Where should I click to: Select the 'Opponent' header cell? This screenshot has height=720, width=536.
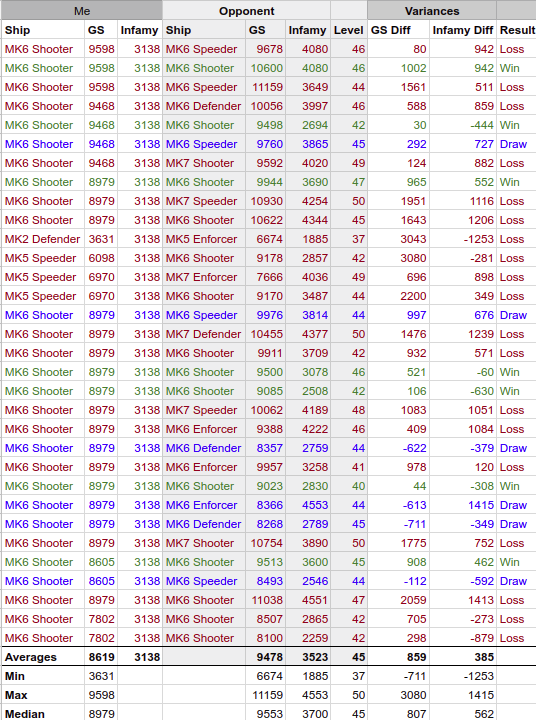tap(246, 11)
